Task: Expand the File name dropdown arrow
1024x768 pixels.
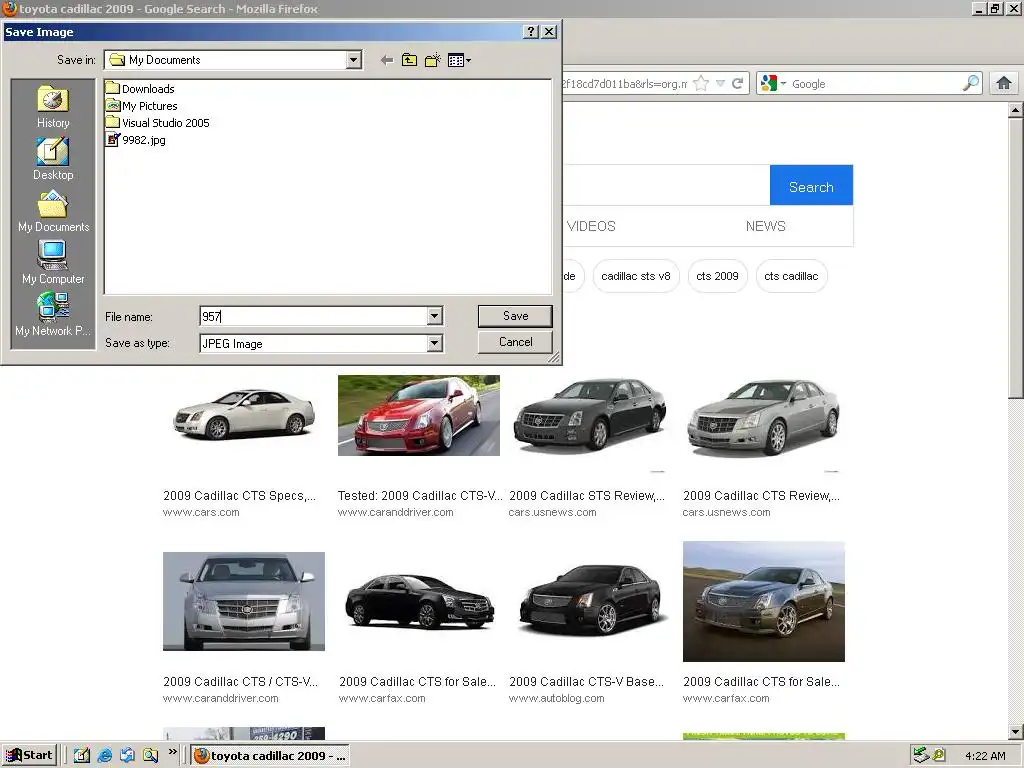Action: tap(434, 317)
